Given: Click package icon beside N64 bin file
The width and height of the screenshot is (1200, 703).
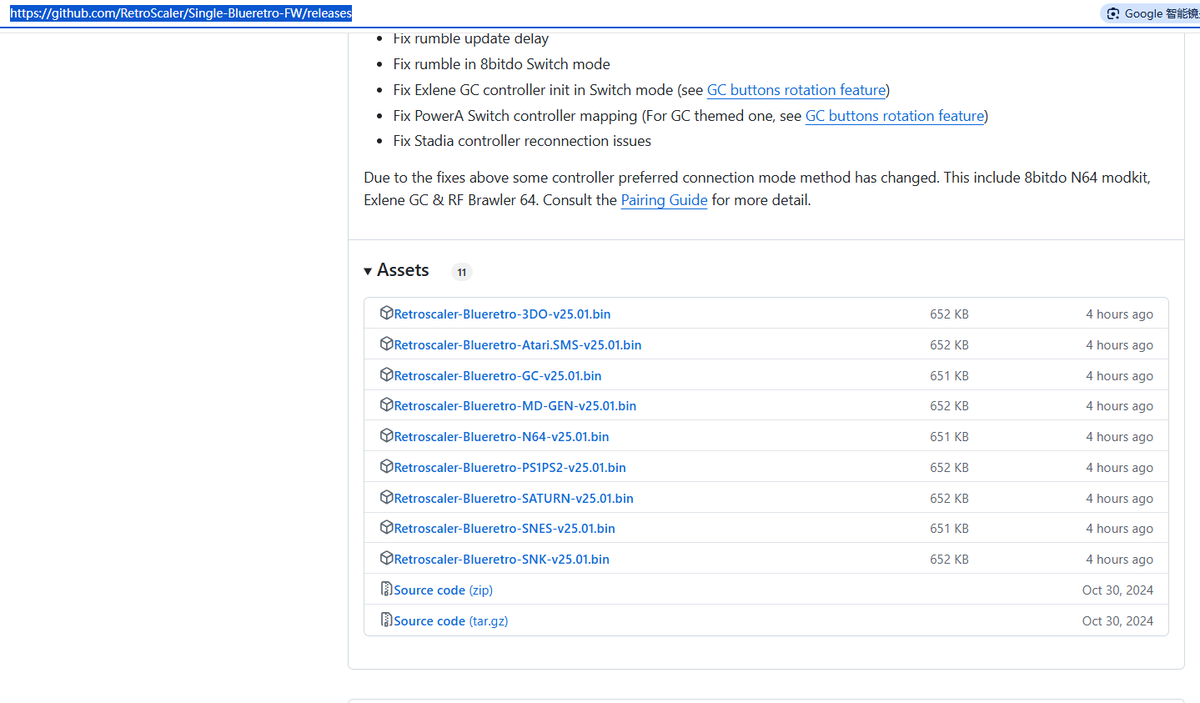Looking at the screenshot, I should click(386, 436).
